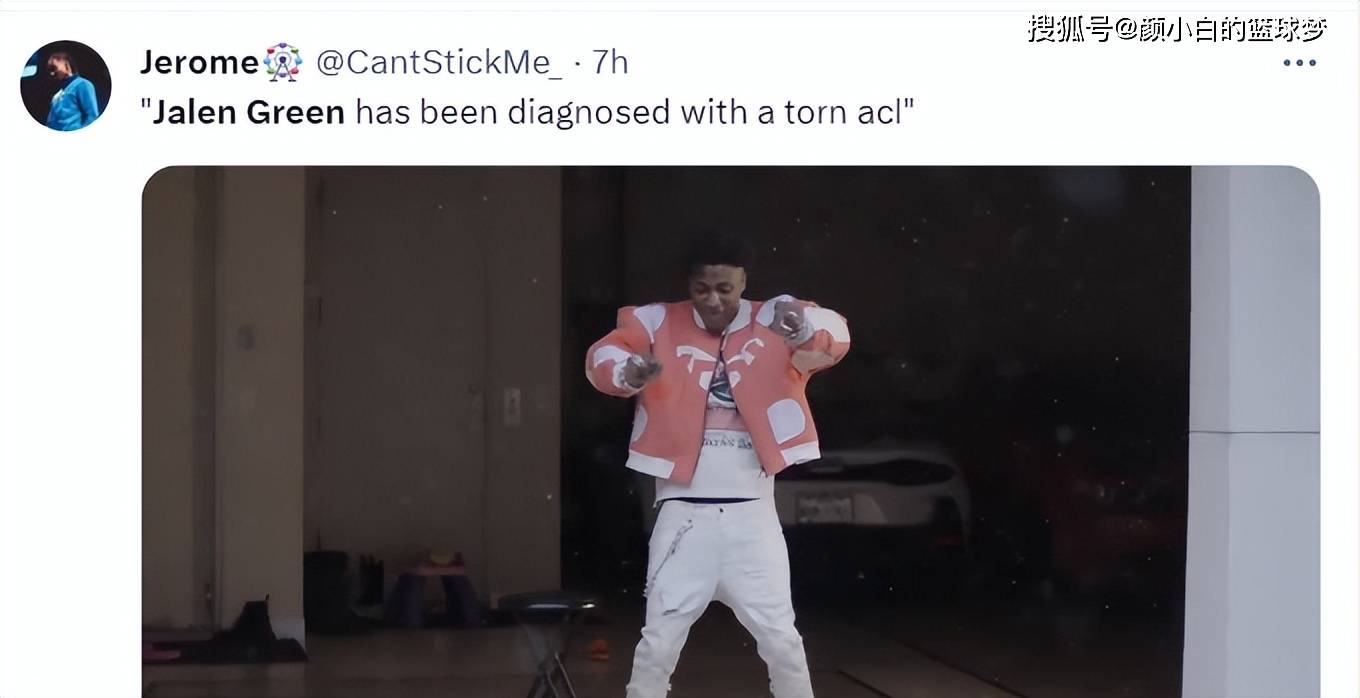Select the bold Jalen Green text
The image size is (1360, 698).
point(249,112)
